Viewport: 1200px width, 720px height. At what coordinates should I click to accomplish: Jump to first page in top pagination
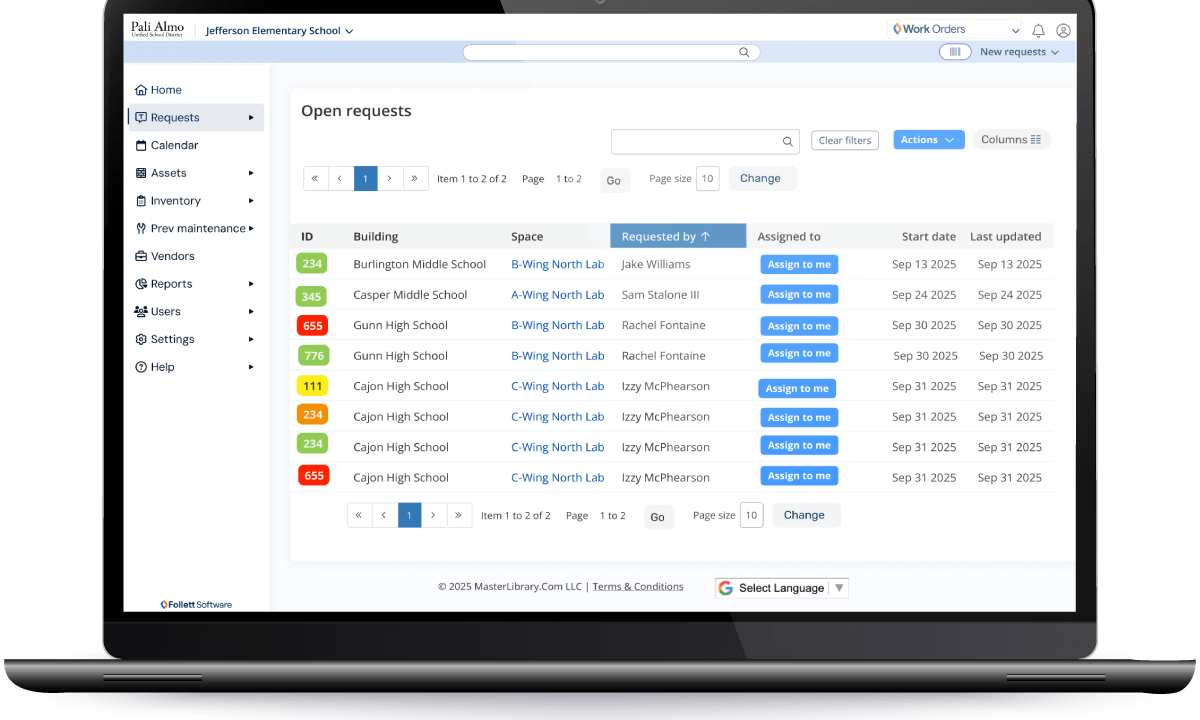coord(315,178)
